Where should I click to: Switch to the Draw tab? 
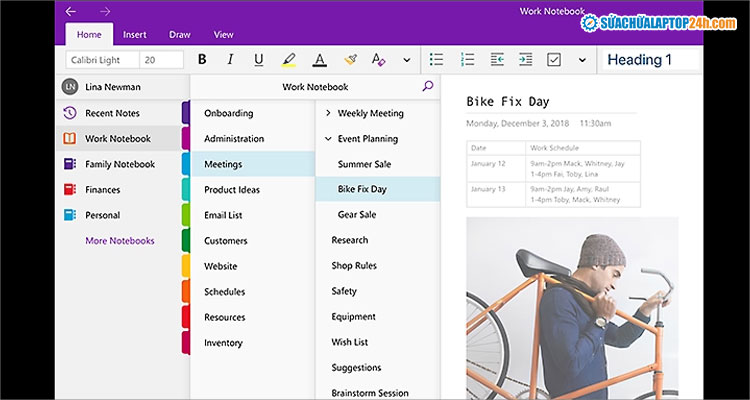[x=180, y=34]
